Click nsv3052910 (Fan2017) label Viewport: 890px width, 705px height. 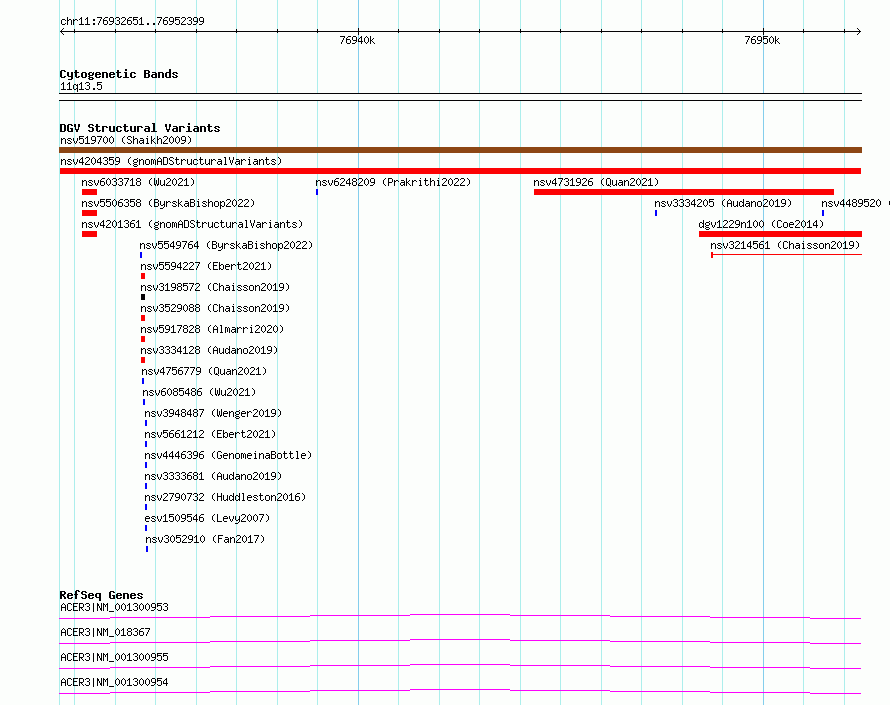205,539
